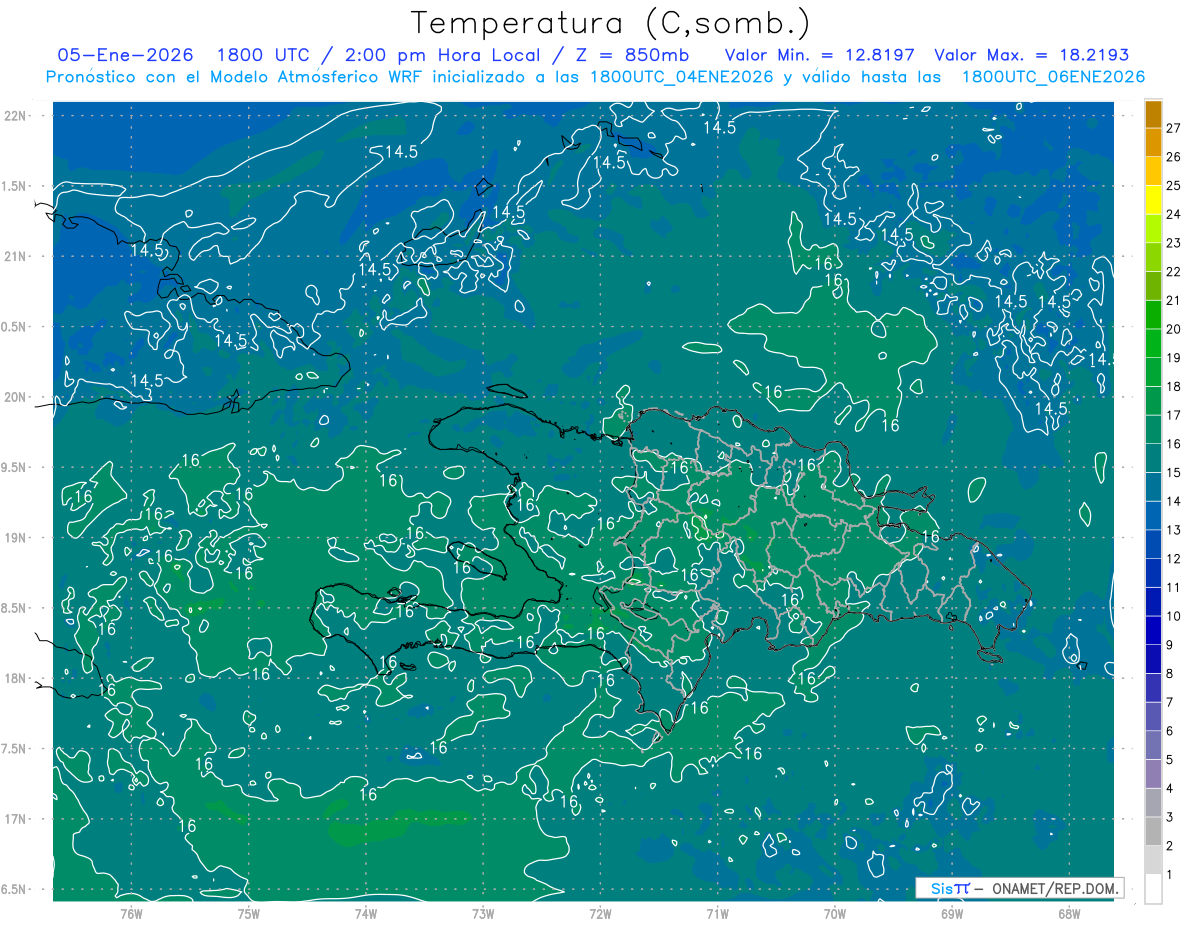Image resolution: width=1200 pixels, height=927 pixels.
Task: Click the '22N' latitude axis label
Action: coord(14,115)
